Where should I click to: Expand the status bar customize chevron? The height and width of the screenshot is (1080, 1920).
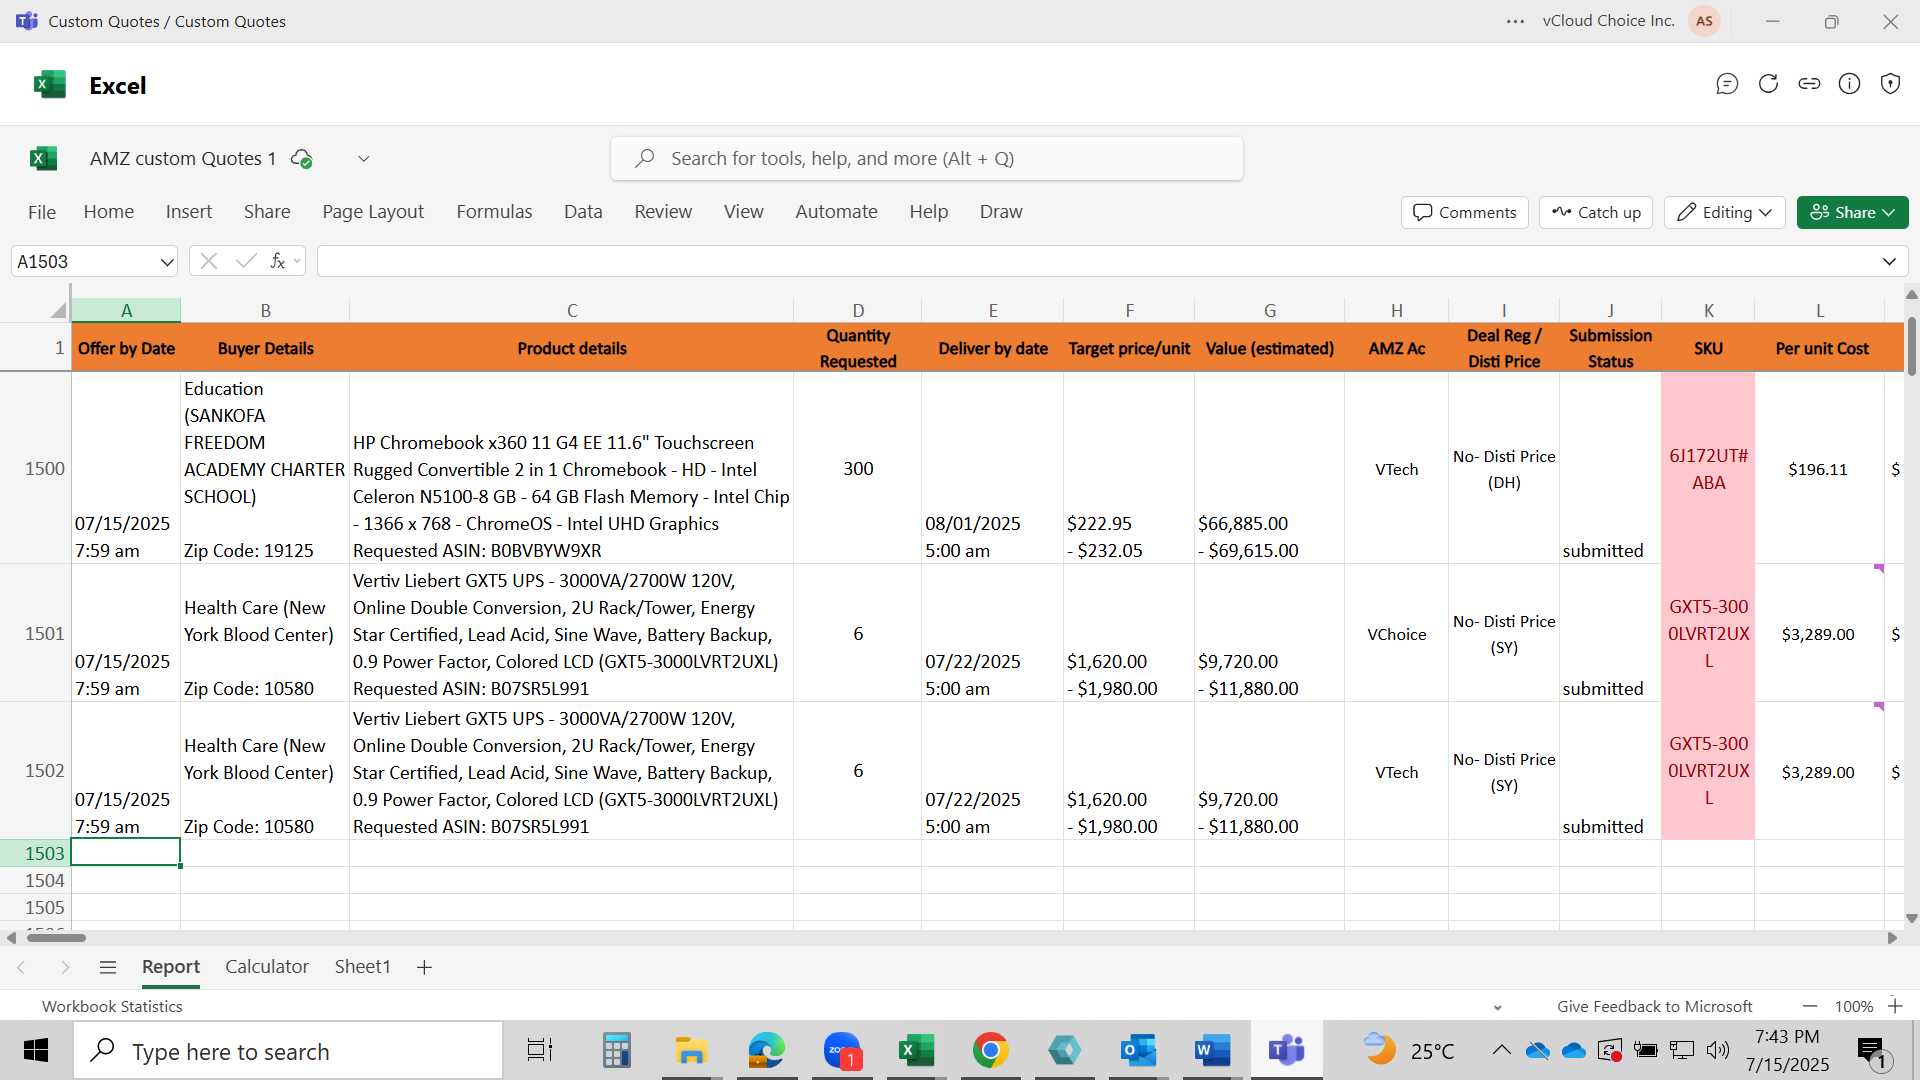pyautogui.click(x=1497, y=1007)
